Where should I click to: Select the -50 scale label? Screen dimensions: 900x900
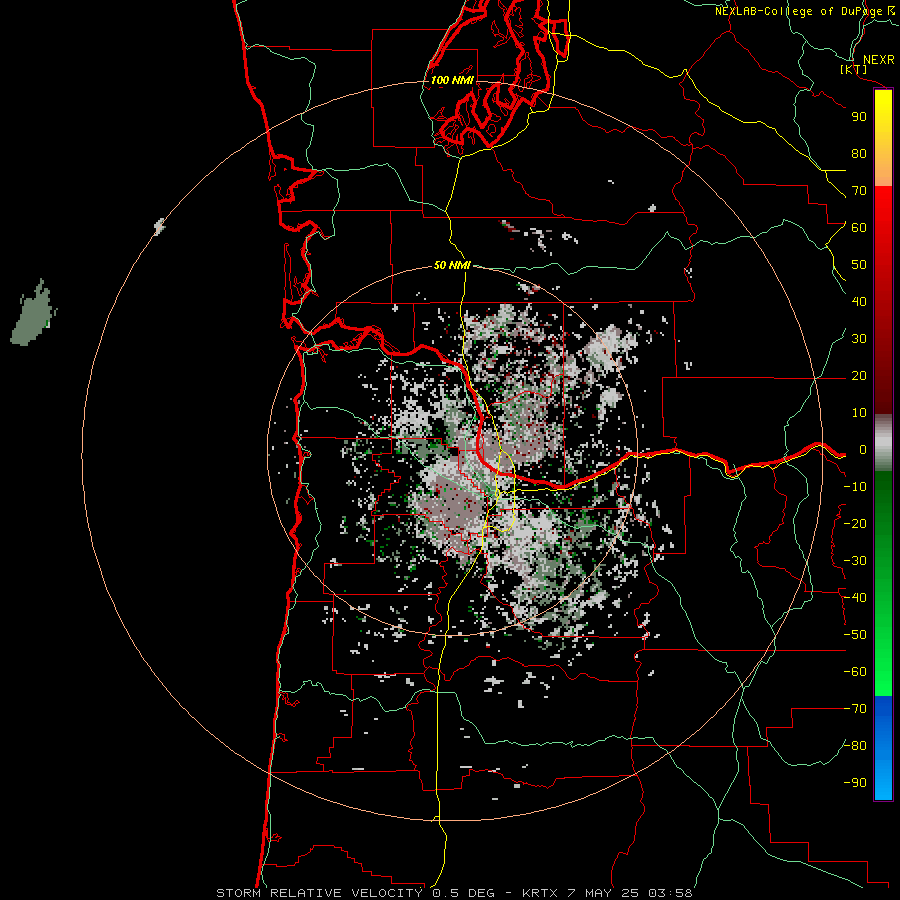tap(855, 635)
